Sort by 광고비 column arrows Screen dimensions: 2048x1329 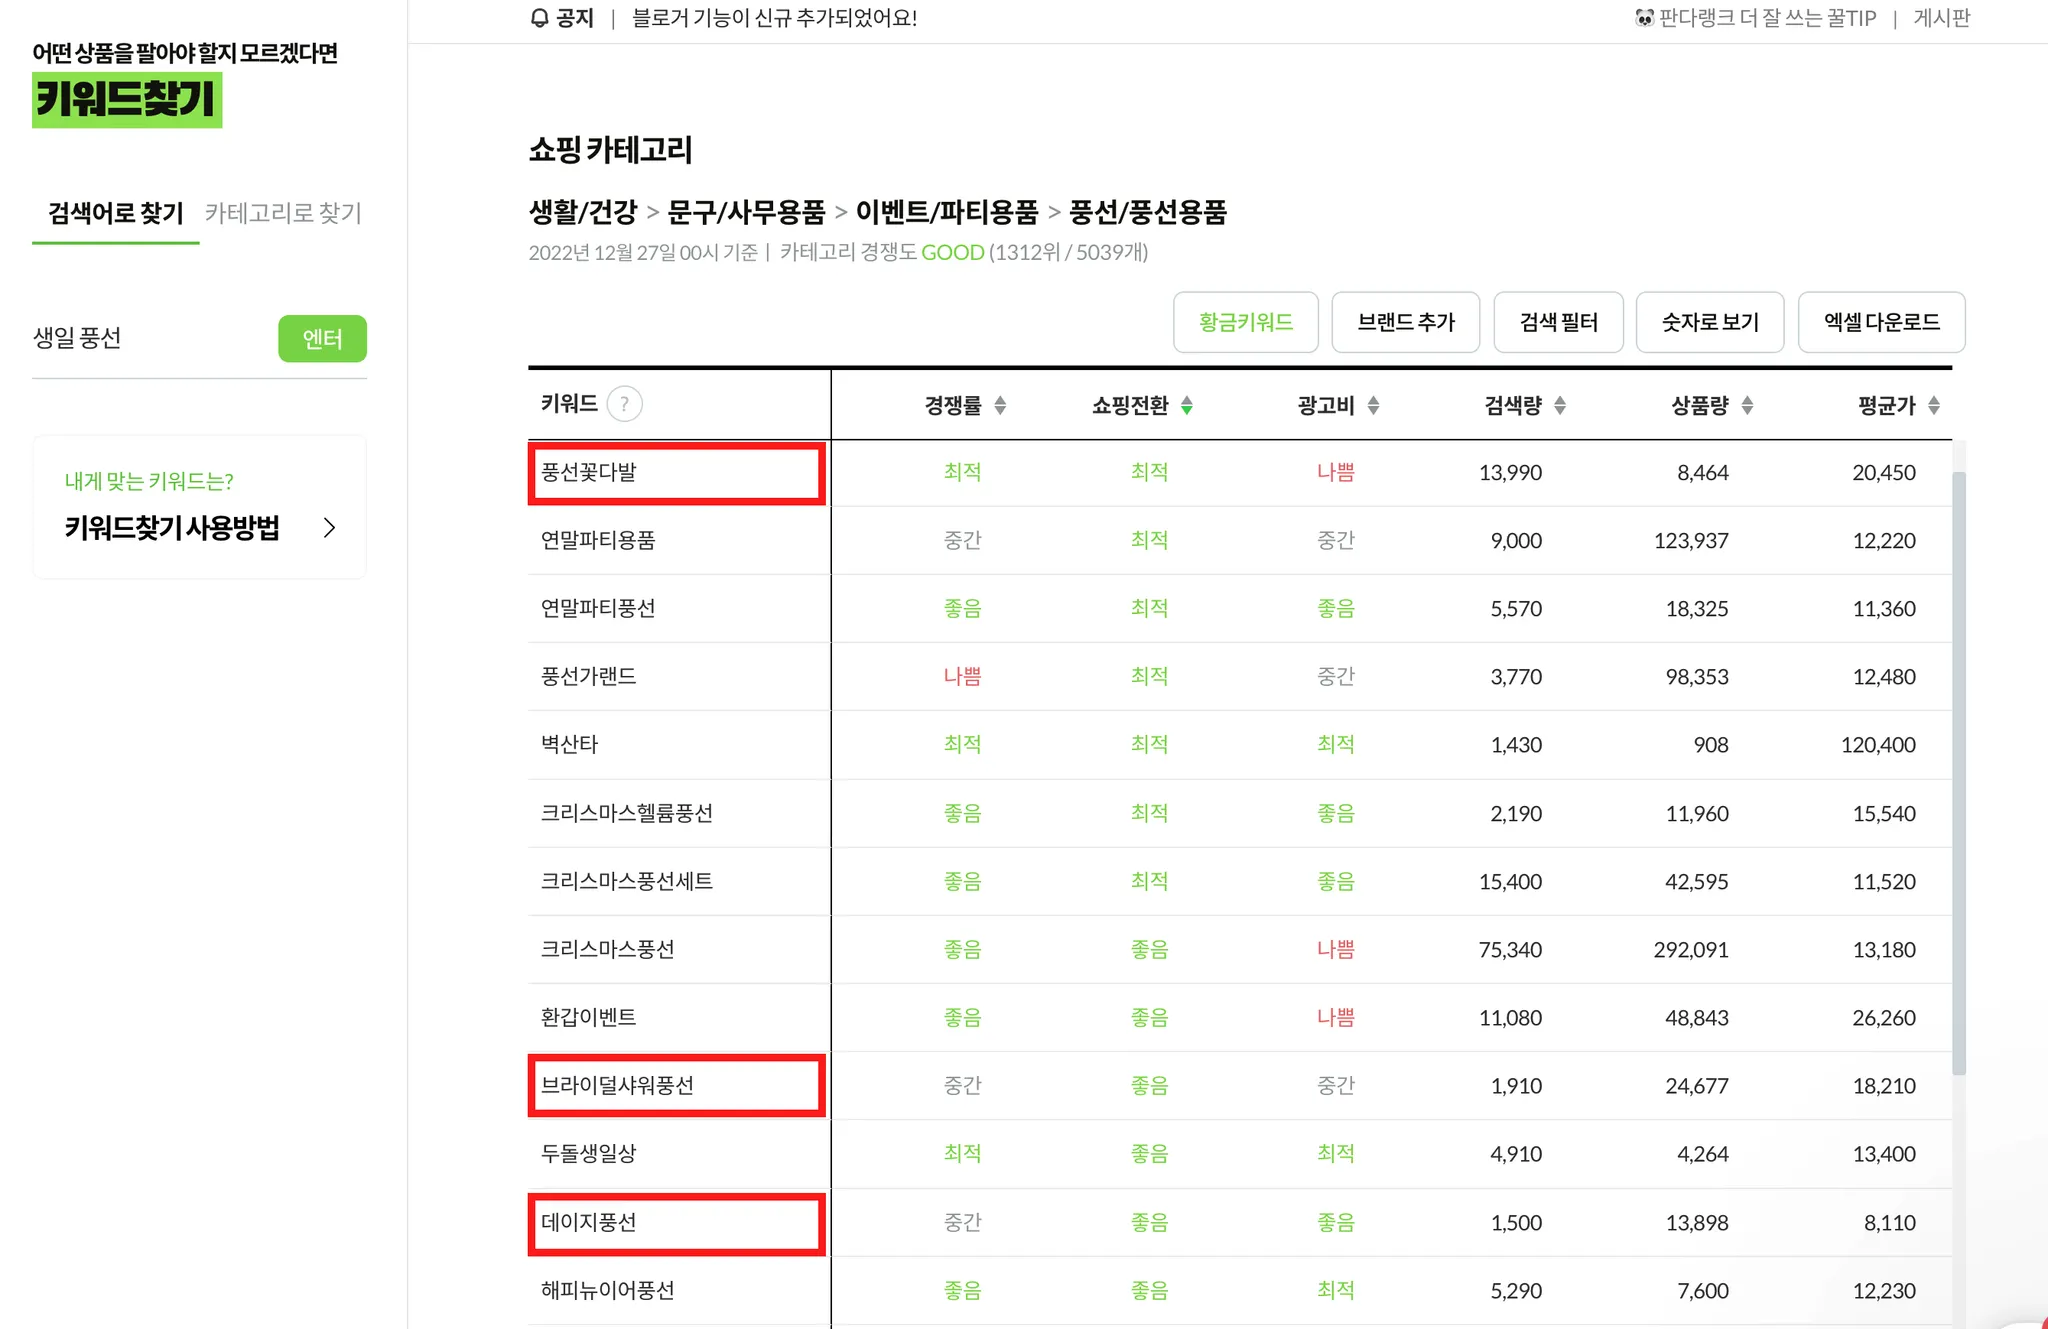1373,405
